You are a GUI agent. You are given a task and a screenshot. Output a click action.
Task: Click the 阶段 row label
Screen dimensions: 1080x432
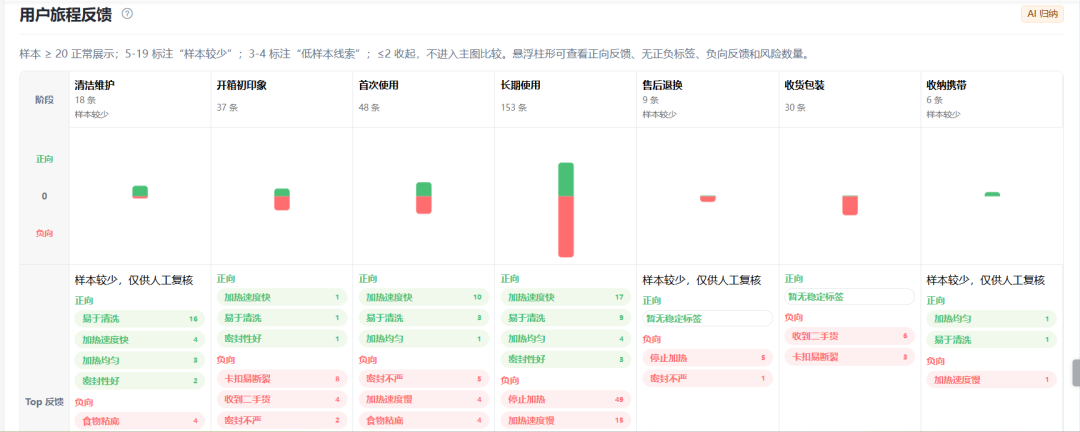pyautogui.click(x=45, y=99)
